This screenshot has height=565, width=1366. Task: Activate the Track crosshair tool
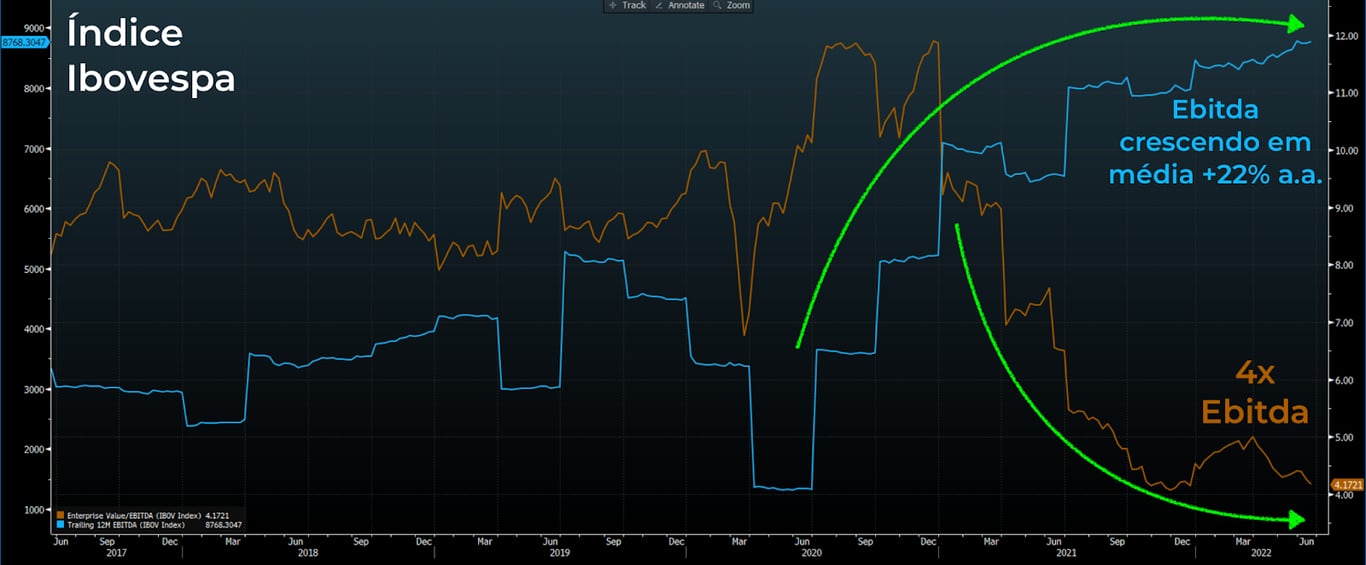[x=628, y=5]
